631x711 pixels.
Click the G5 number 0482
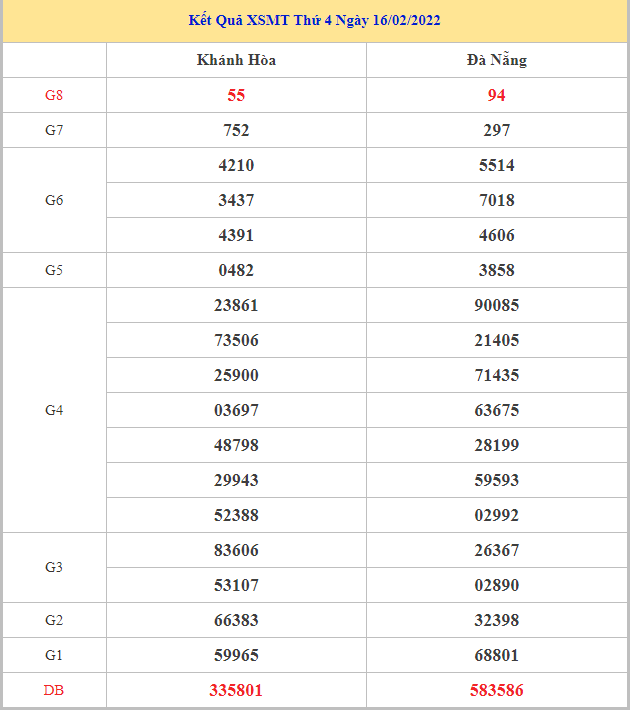point(236,270)
